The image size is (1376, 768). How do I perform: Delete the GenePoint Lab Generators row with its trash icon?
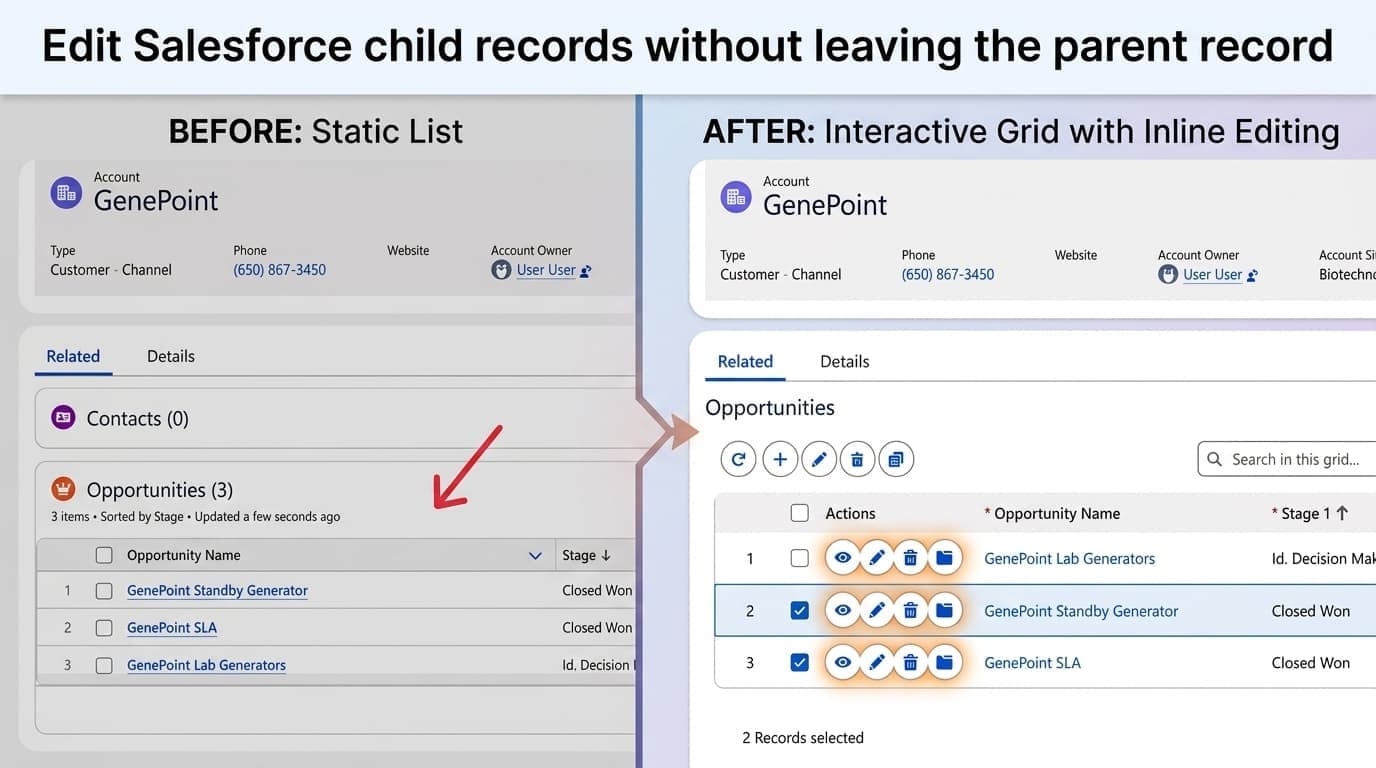pyautogui.click(x=910, y=558)
